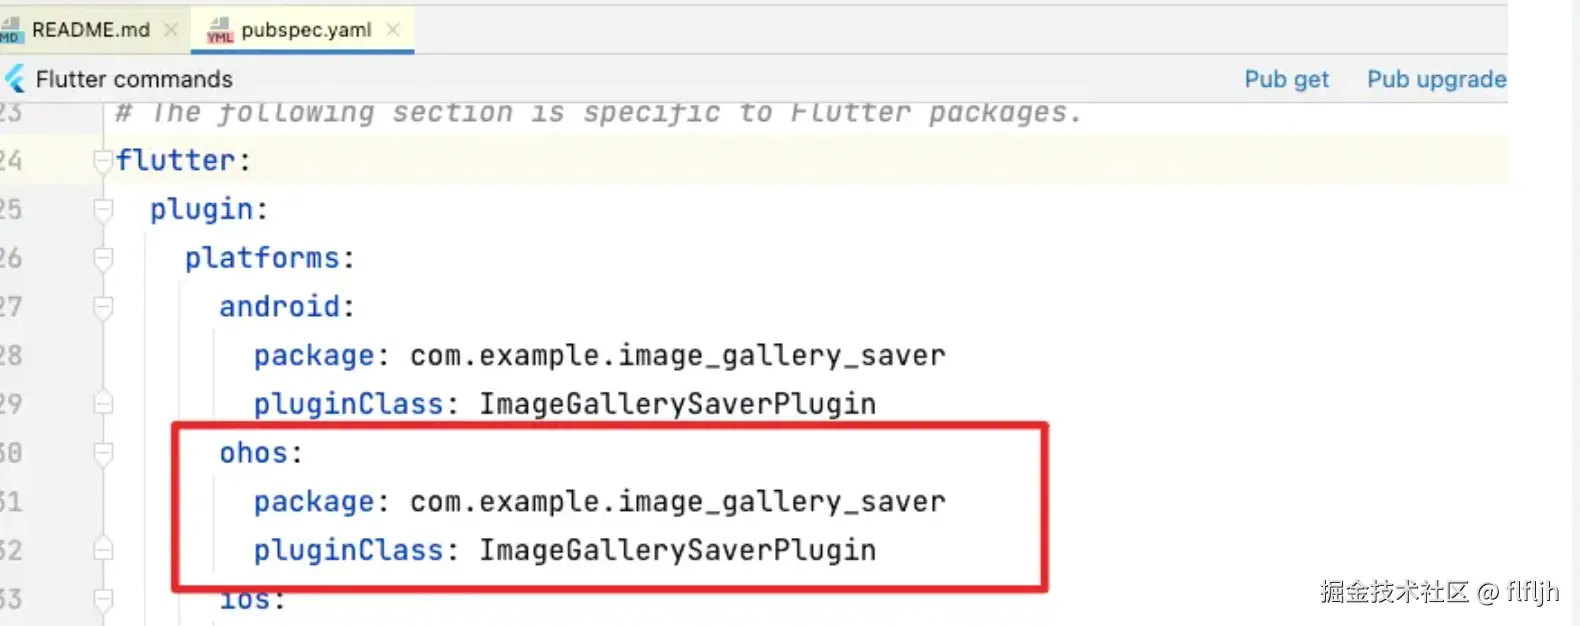1580x626 pixels.
Task: Collapse the plugin: section fold marker
Action: [x=103, y=210]
